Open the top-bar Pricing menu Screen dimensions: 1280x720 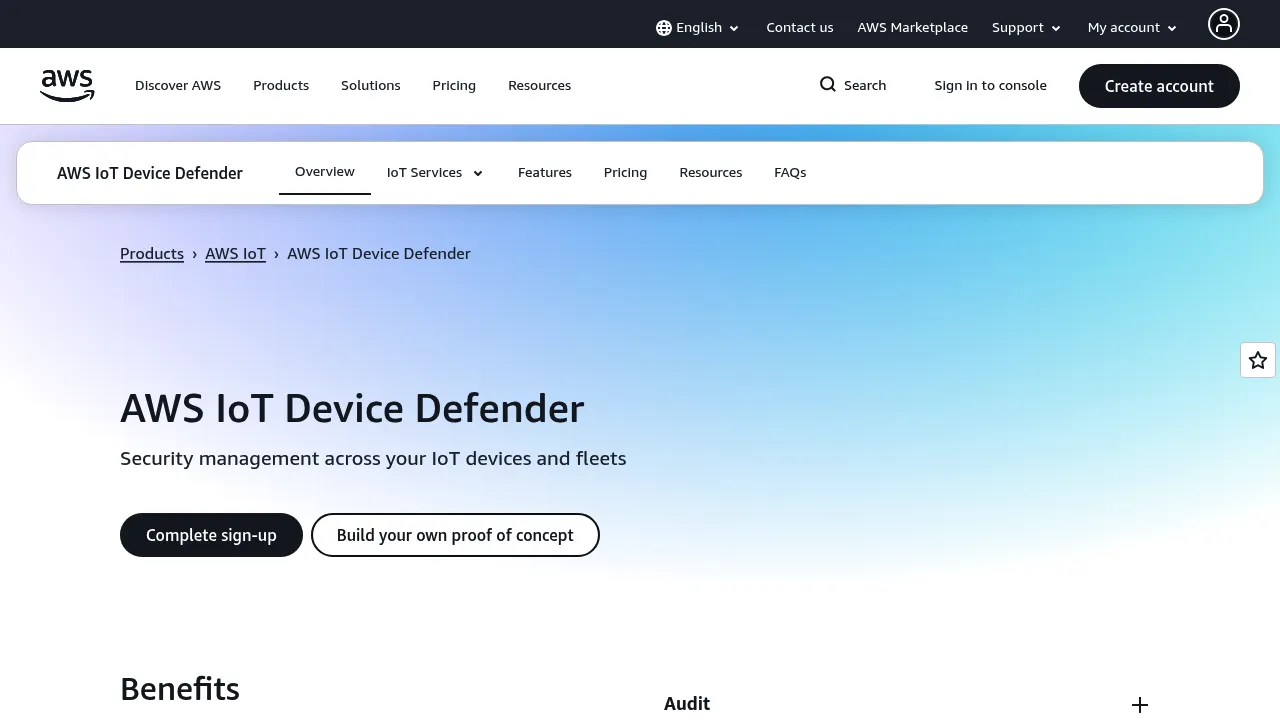454,86
